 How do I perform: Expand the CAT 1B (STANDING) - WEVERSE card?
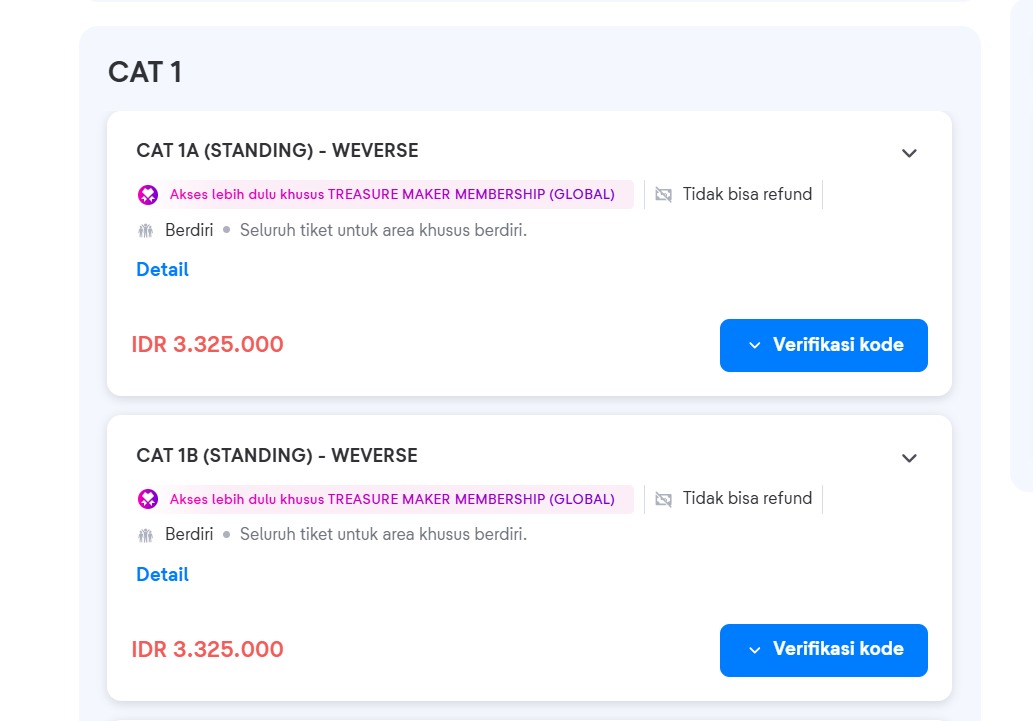pos(909,458)
